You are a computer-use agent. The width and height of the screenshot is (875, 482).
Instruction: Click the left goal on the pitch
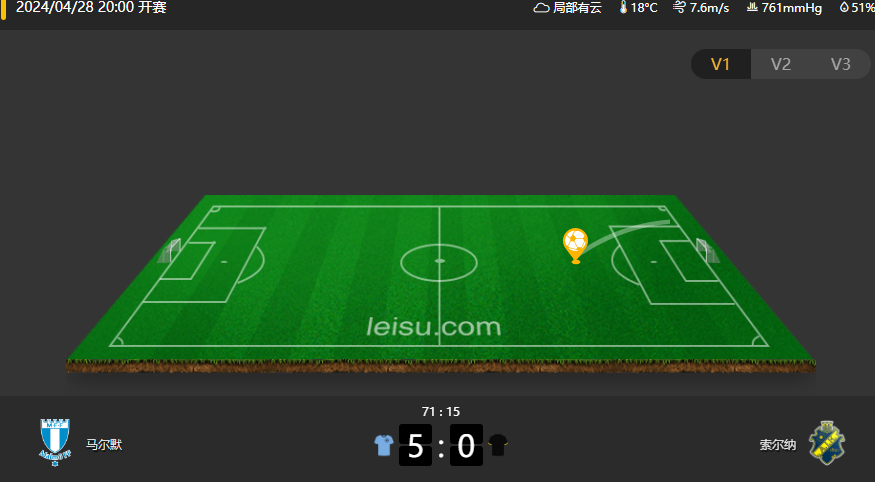[x=170, y=250]
